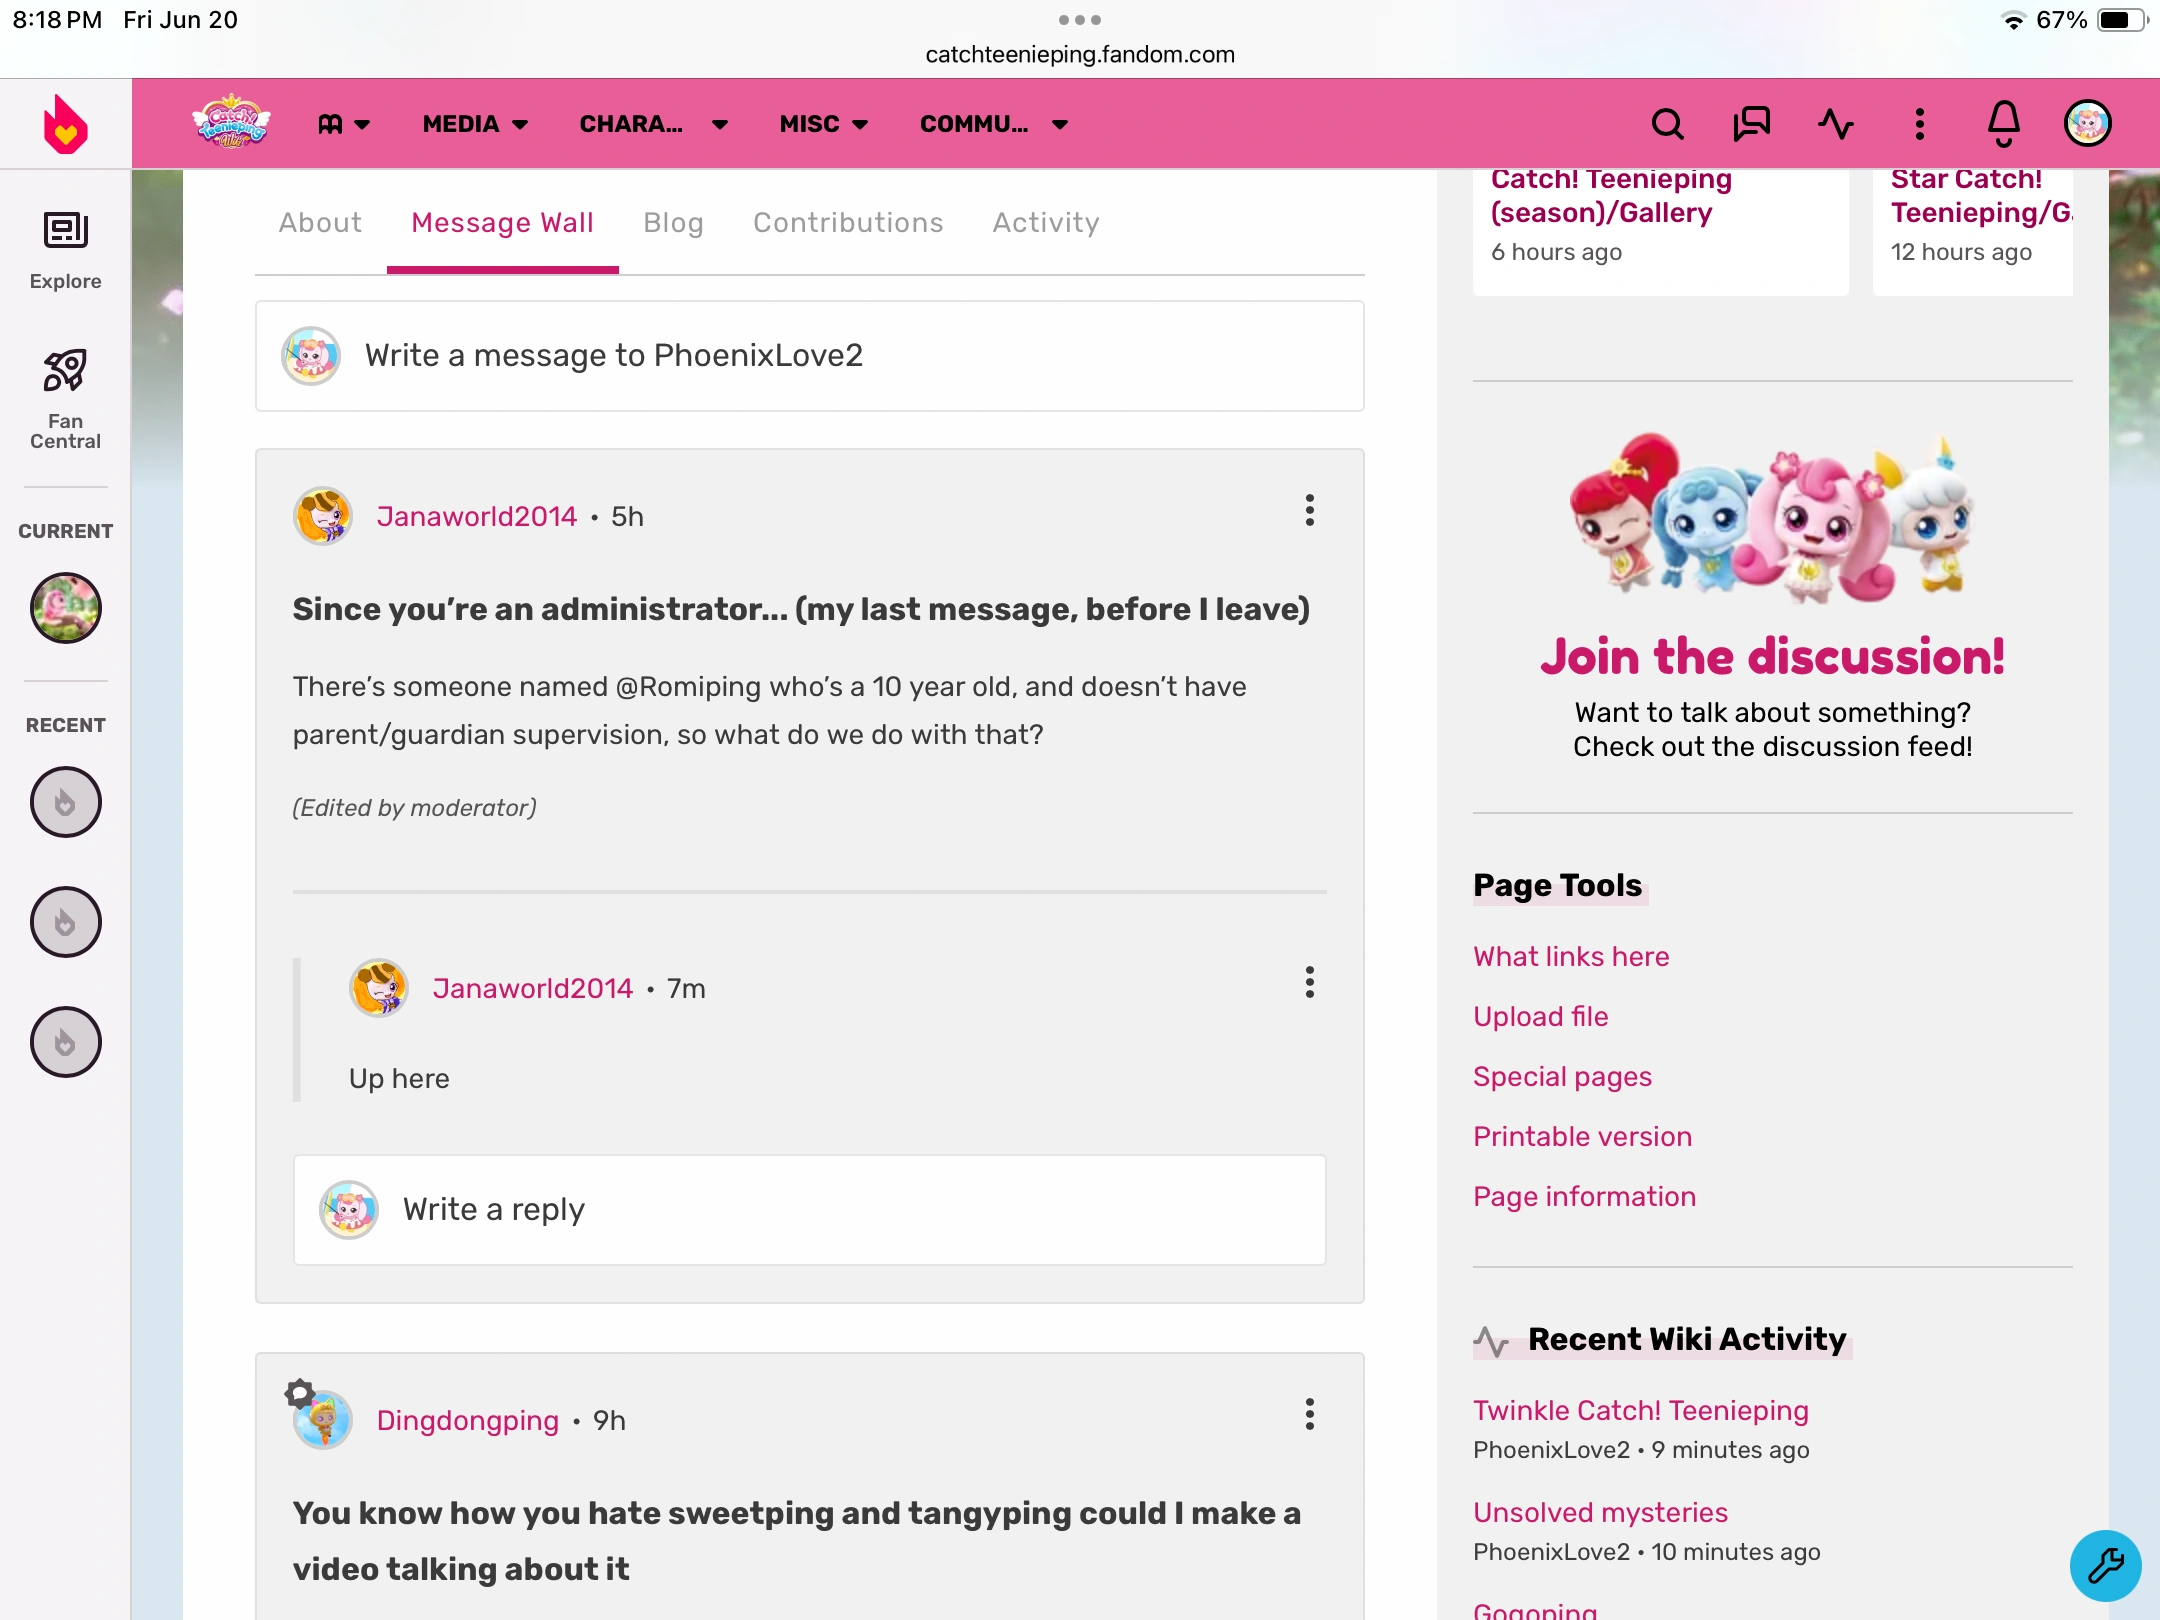Open header three-dot more menu

coord(1919,124)
